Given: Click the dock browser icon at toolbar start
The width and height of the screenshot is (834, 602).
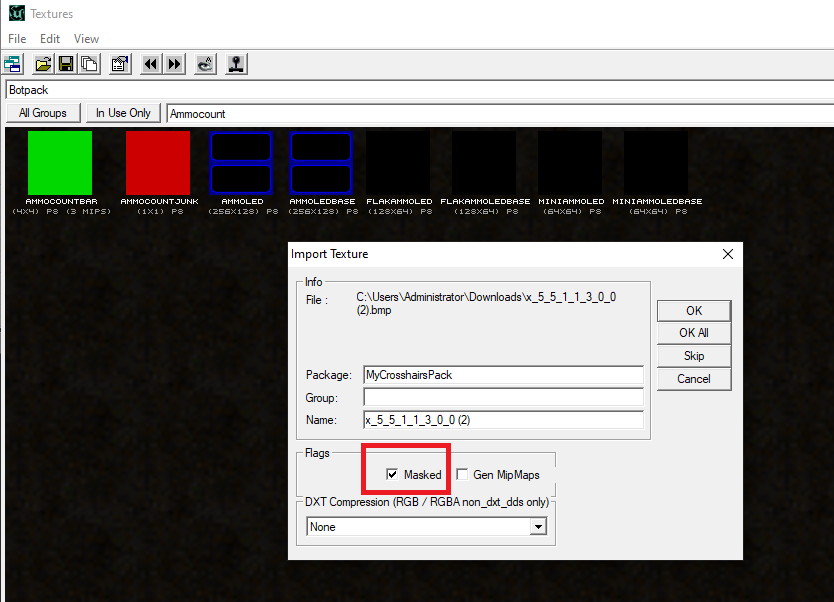Looking at the screenshot, I should pyautogui.click(x=13, y=64).
